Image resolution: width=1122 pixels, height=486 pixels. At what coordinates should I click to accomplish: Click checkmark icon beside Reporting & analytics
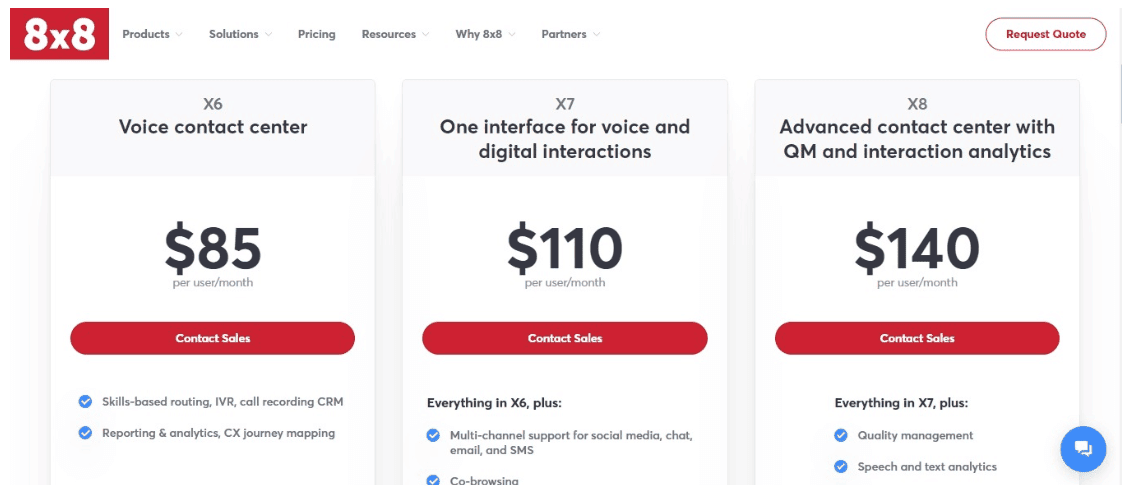point(85,433)
